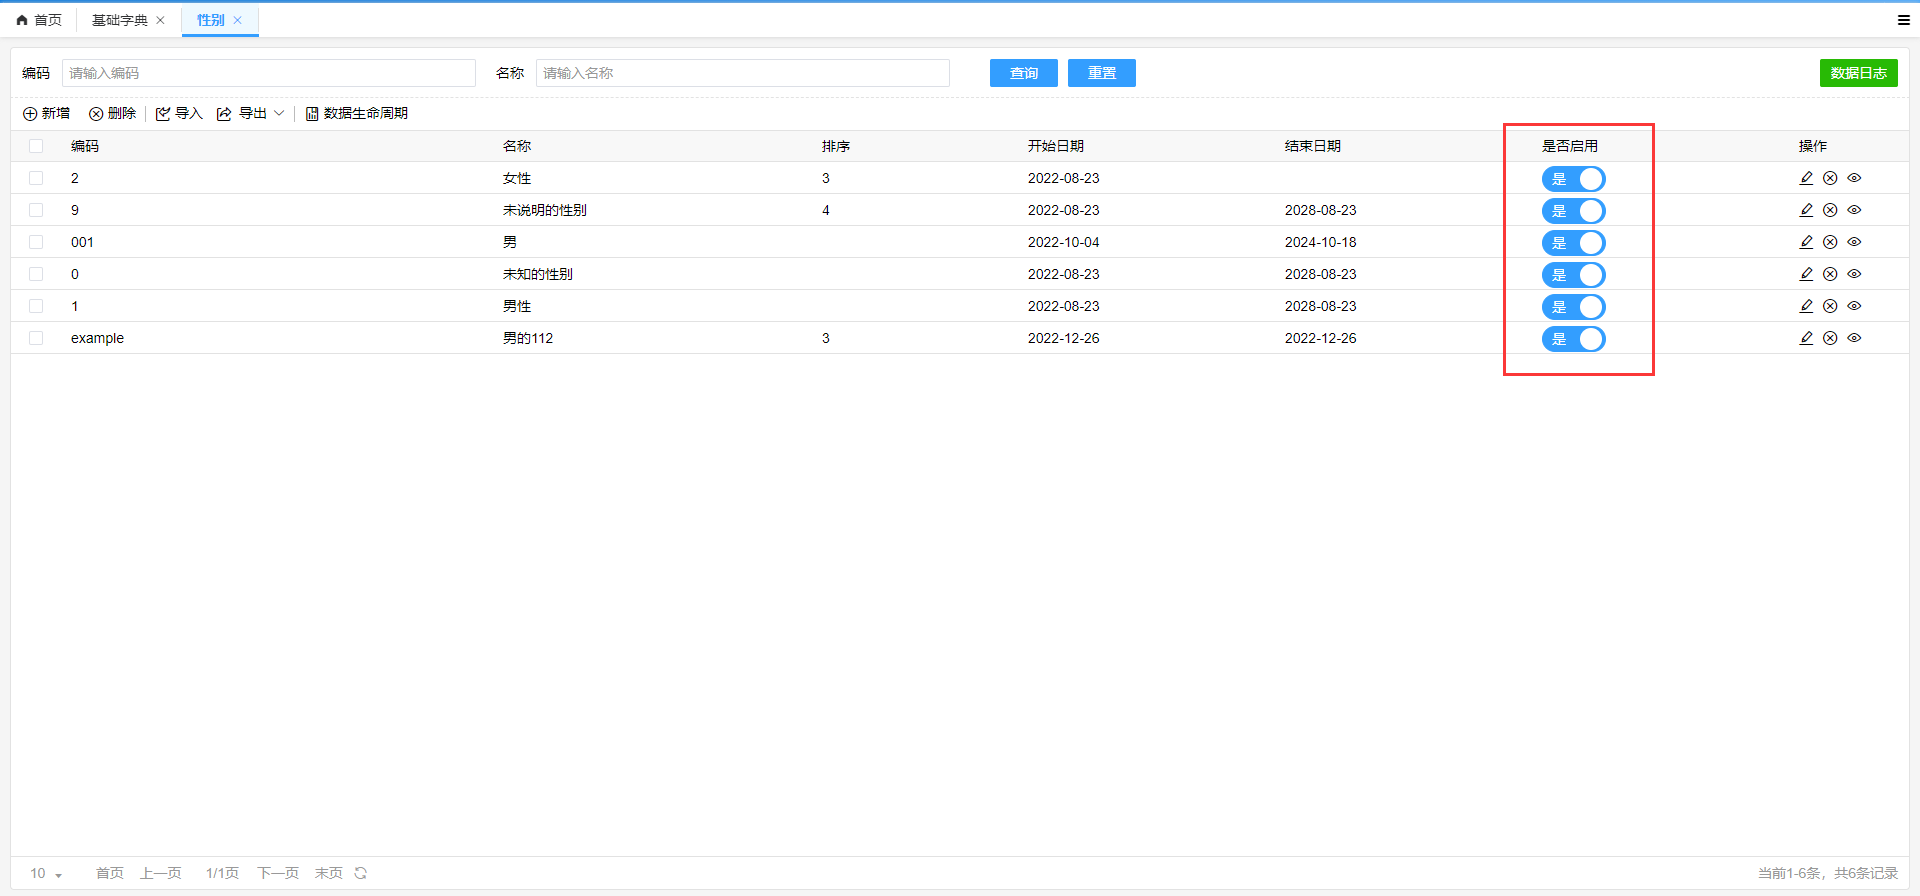Open the page size dropdown showing 10
This screenshot has width=1920, height=896.
[x=46, y=873]
